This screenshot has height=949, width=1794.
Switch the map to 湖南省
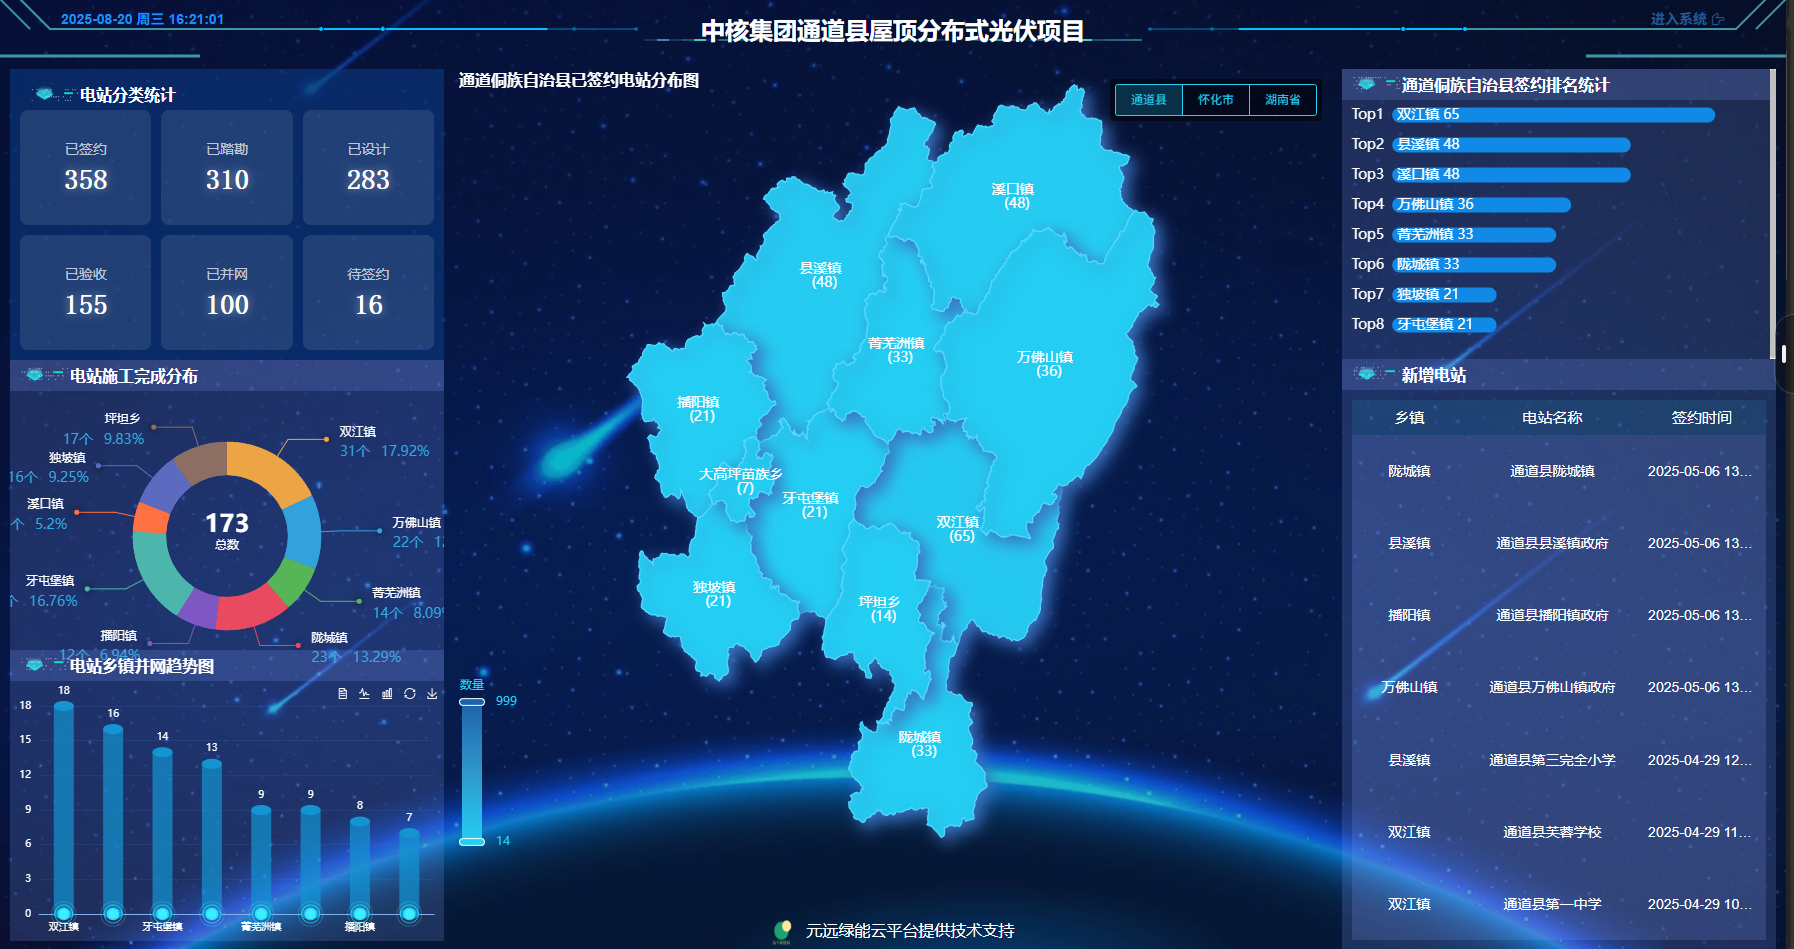[x=1282, y=100]
